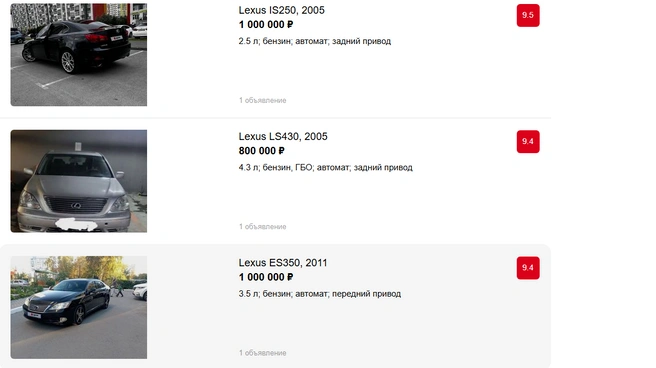This screenshot has height=368, width=656.
Task: Click the 9.4 rating badge for ES350
Action: pos(528,268)
